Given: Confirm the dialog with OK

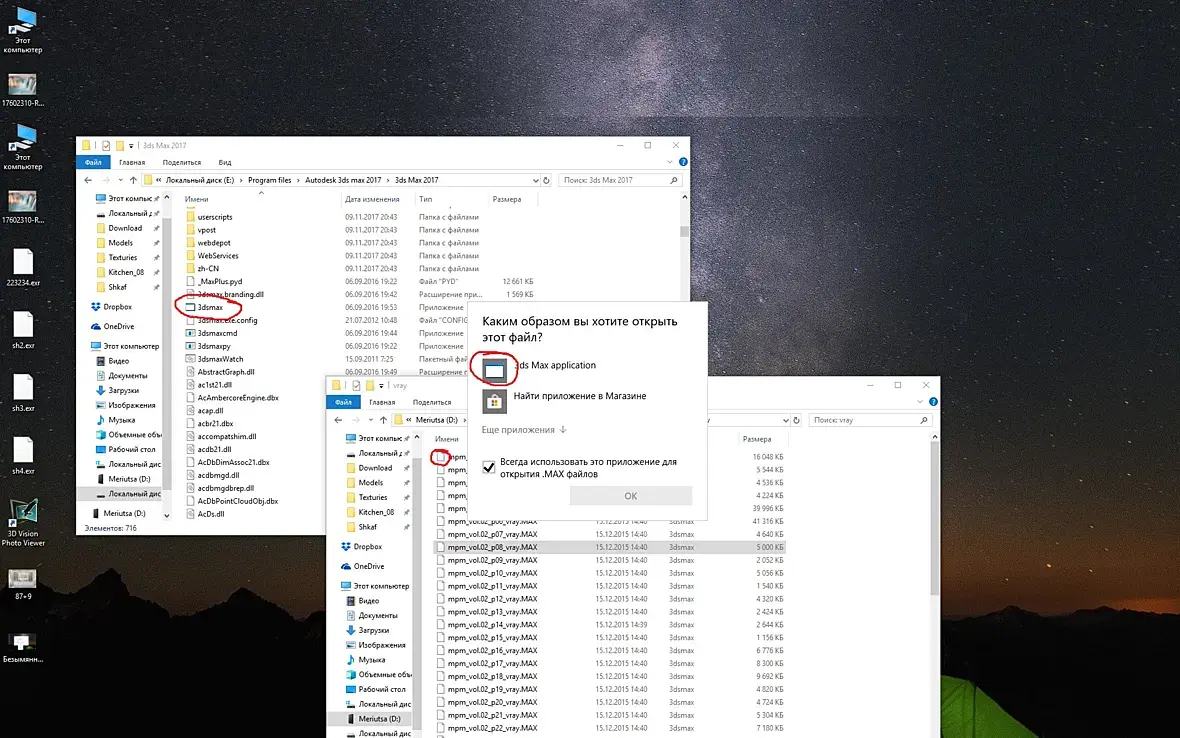Looking at the screenshot, I should click(631, 496).
